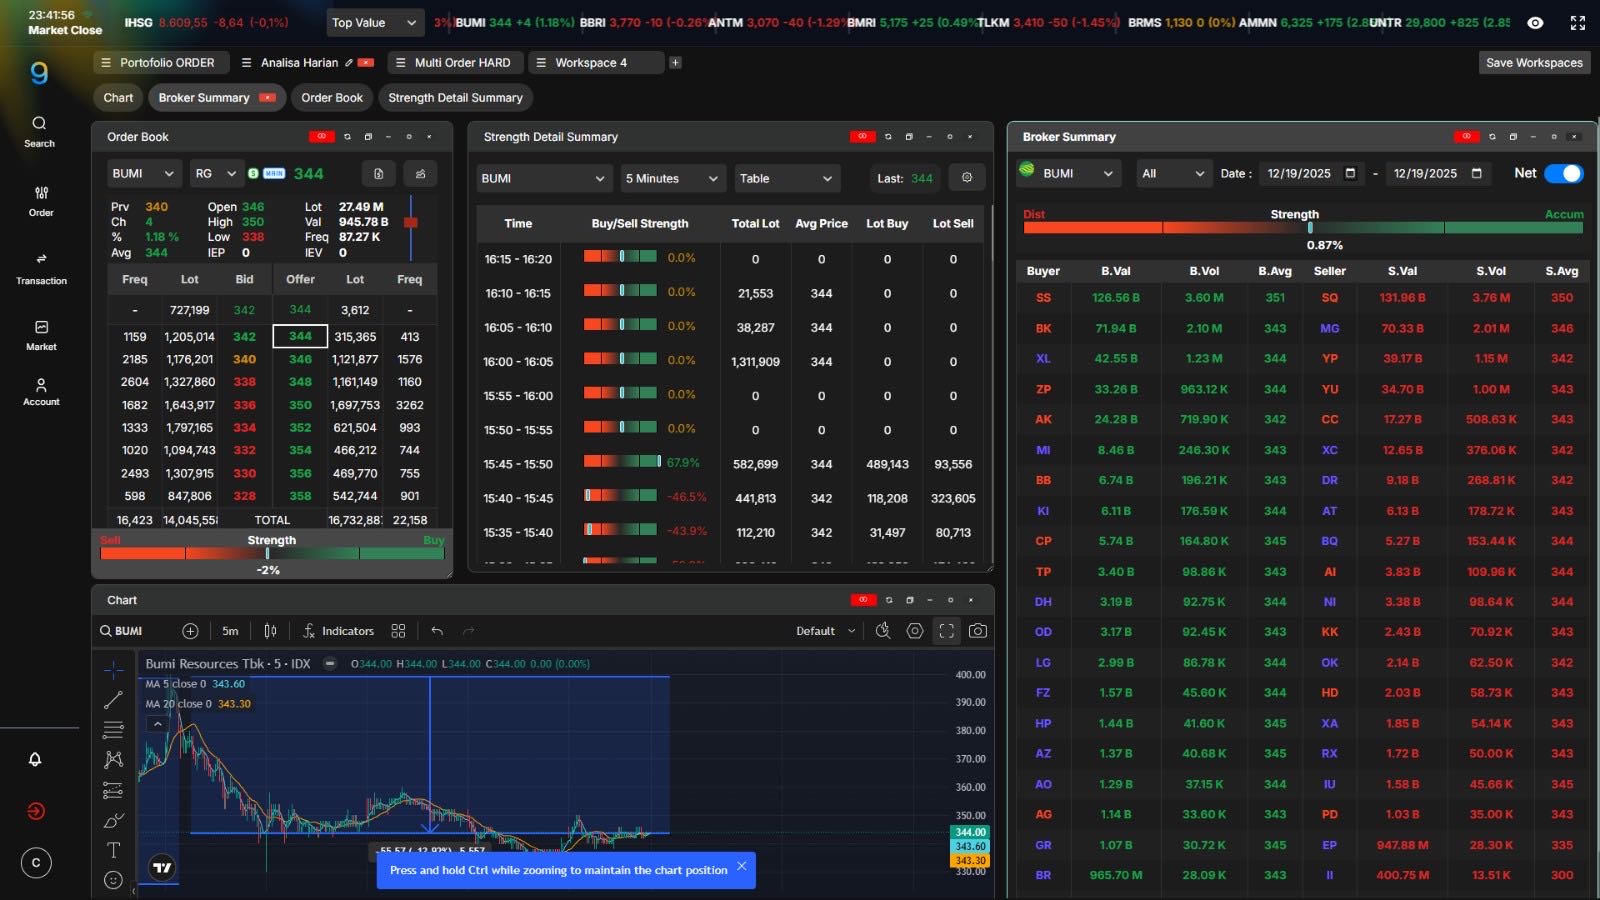
Task: Select the Strength Detail Summary tab
Action: click(455, 98)
